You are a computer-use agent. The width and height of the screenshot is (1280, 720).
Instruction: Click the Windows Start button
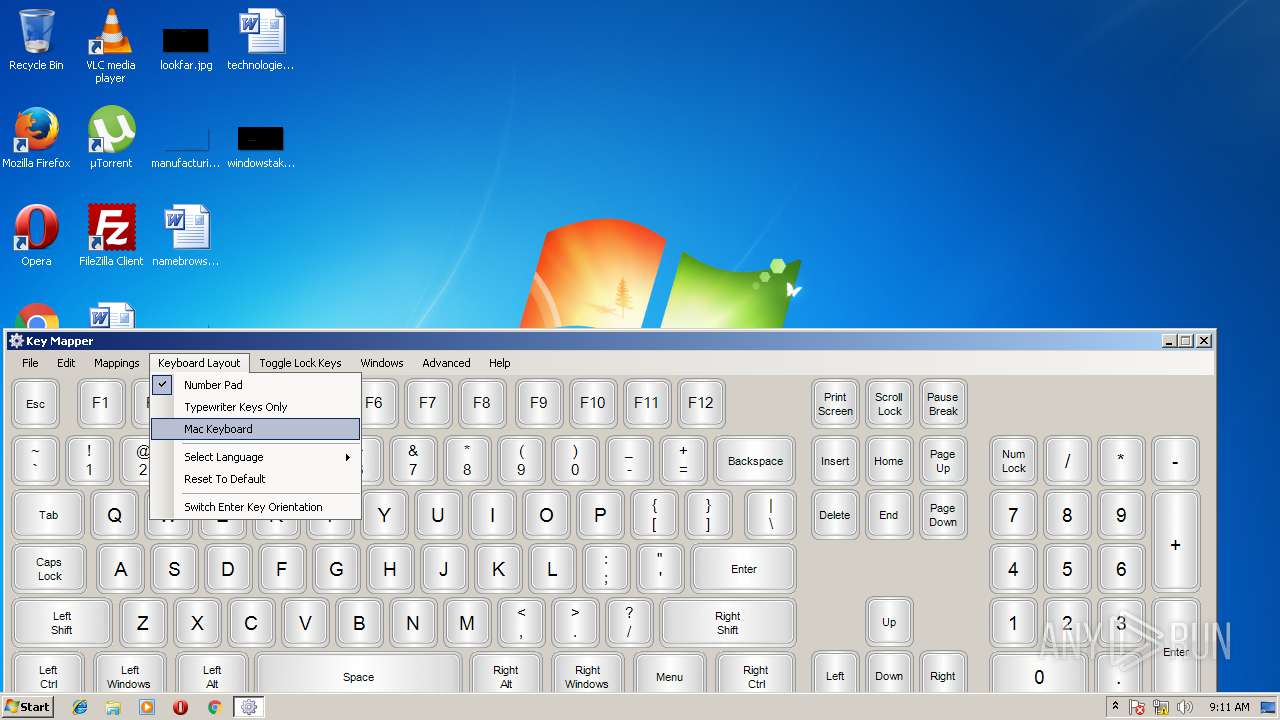click(27, 707)
